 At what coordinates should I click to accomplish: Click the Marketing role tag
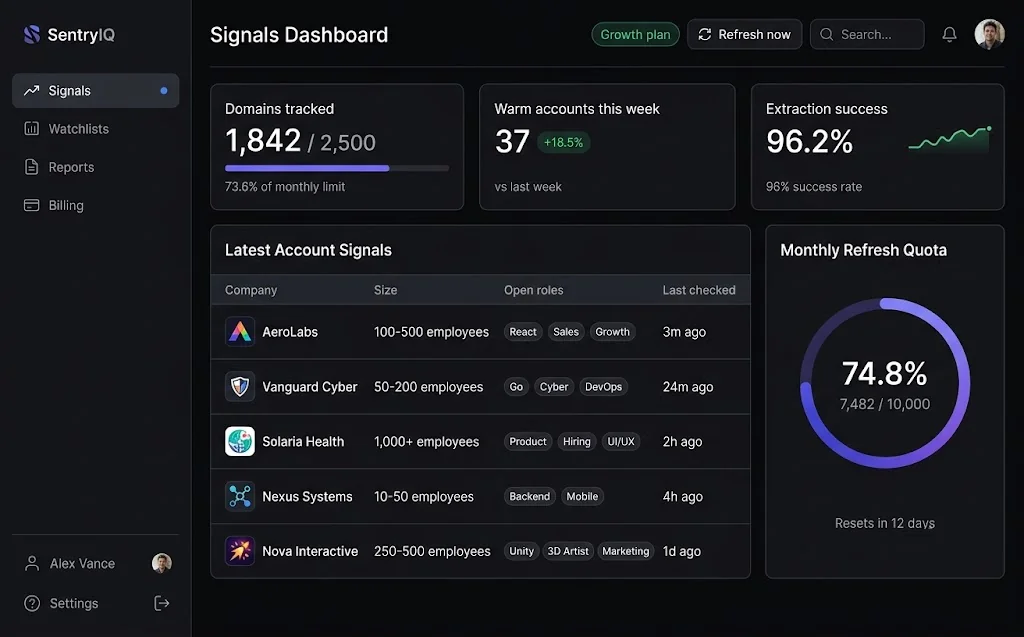pos(626,551)
